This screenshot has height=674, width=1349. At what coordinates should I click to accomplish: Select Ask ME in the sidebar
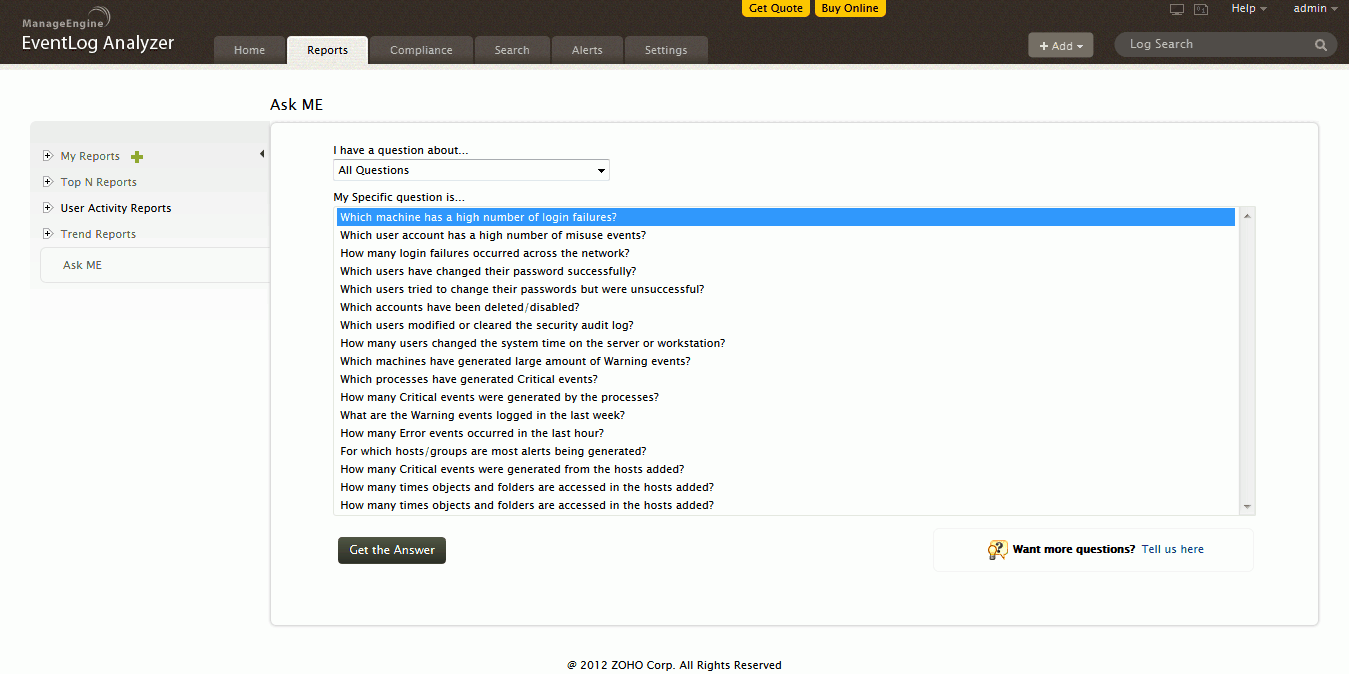[82, 265]
